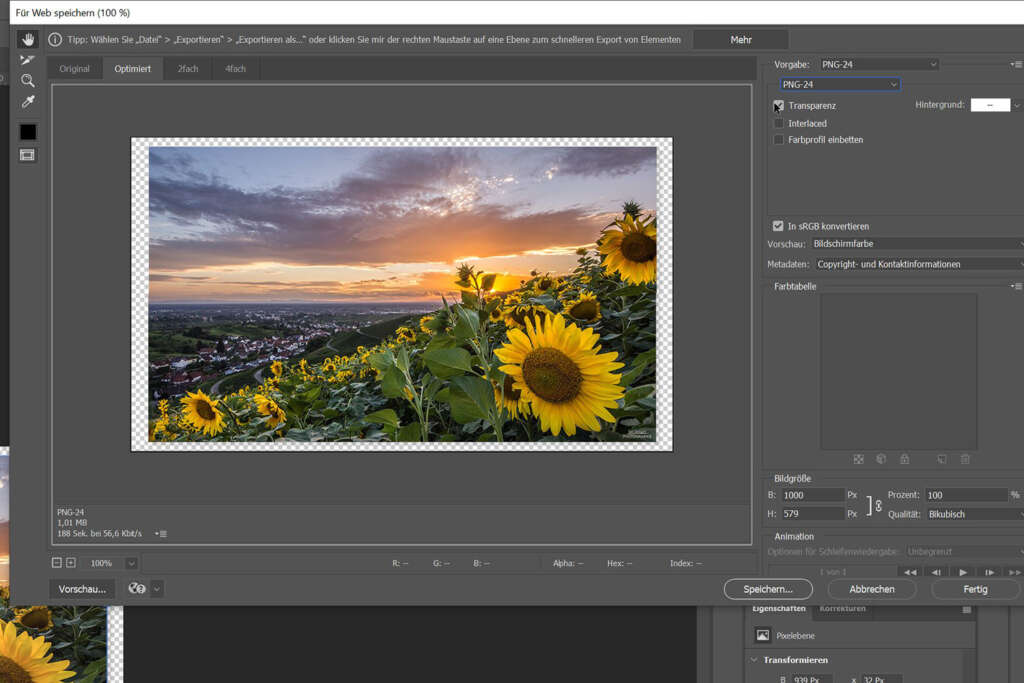Image resolution: width=1024 pixels, height=683 pixels.
Task: Select the Hand tool
Action: coord(28,40)
